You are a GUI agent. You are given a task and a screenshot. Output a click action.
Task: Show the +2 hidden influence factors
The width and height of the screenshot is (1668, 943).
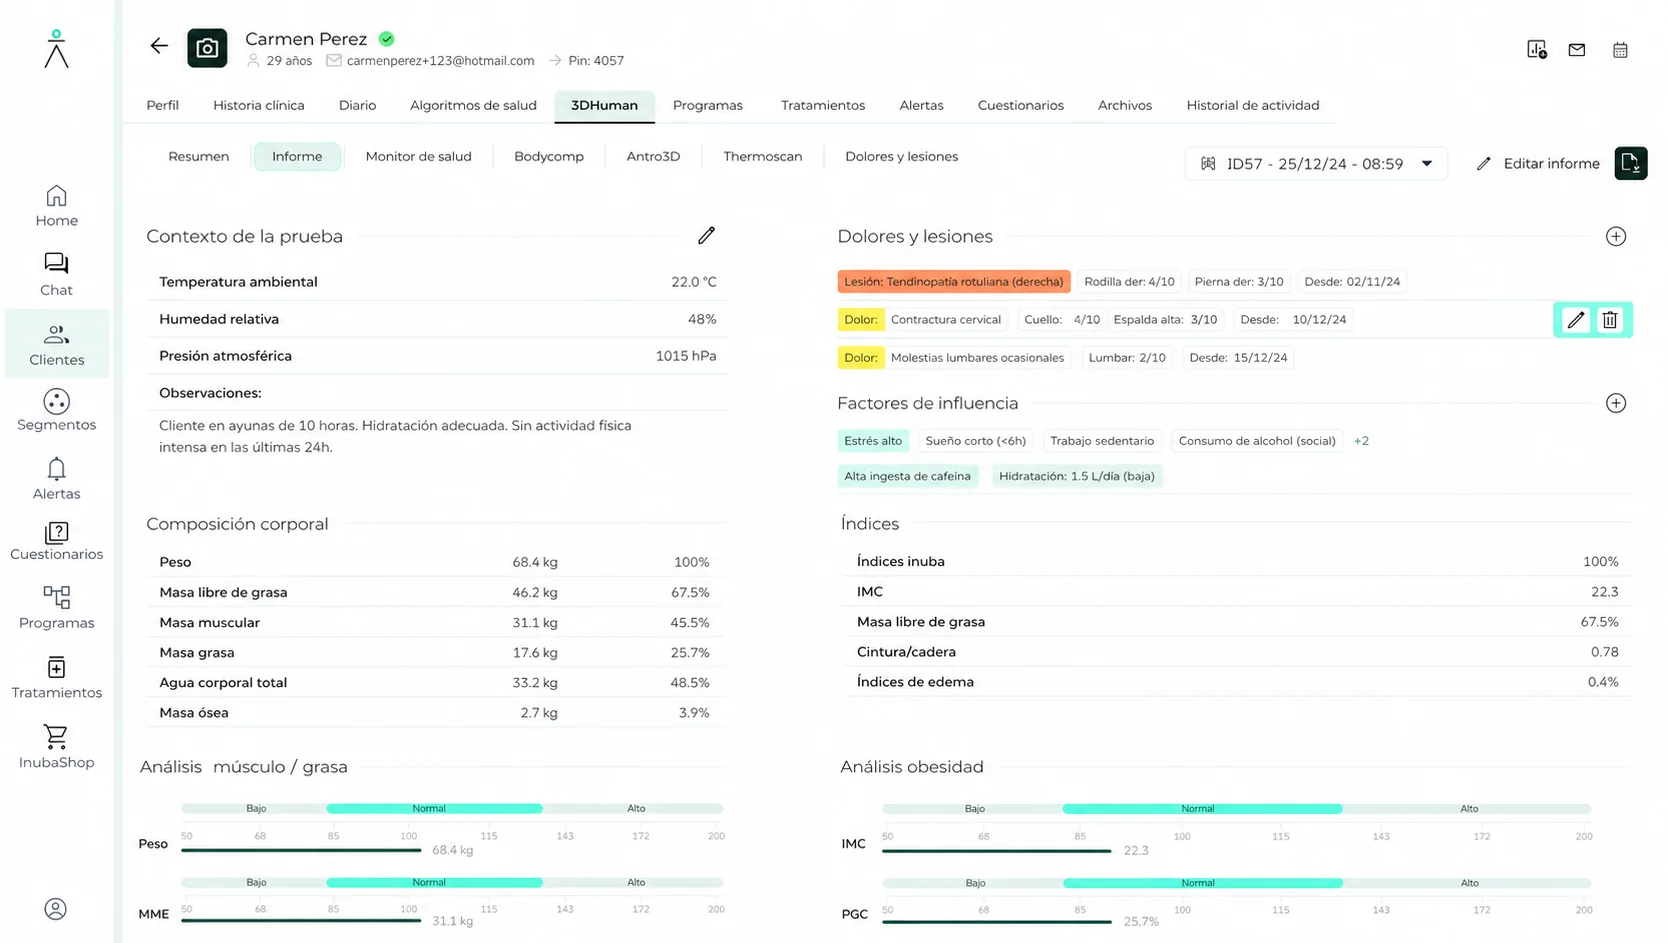(1361, 441)
